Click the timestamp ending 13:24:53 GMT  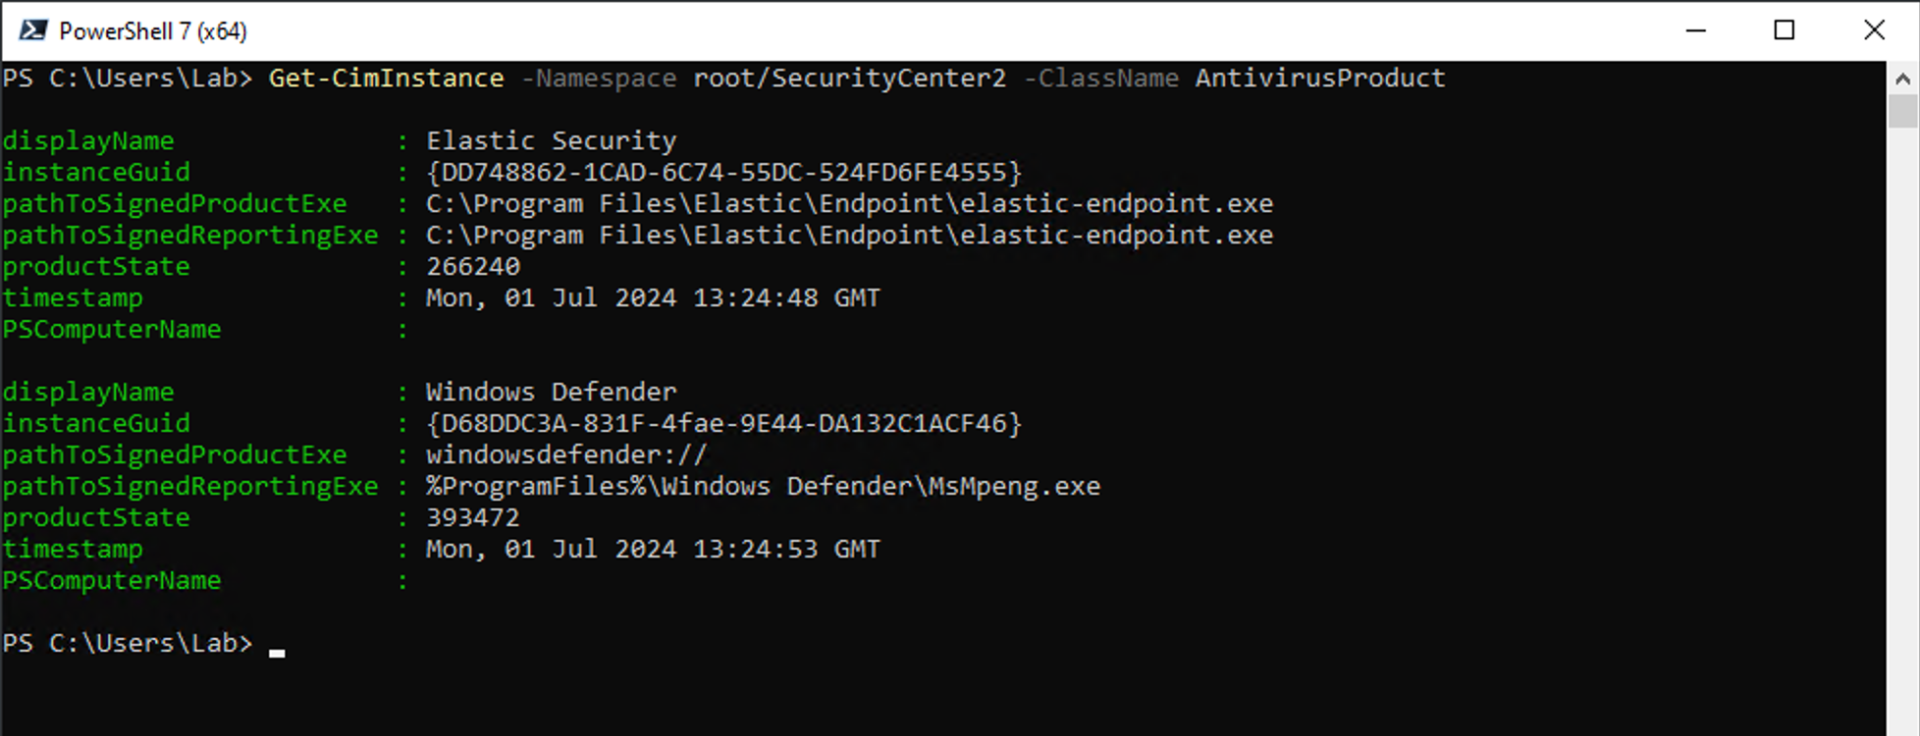click(653, 549)
